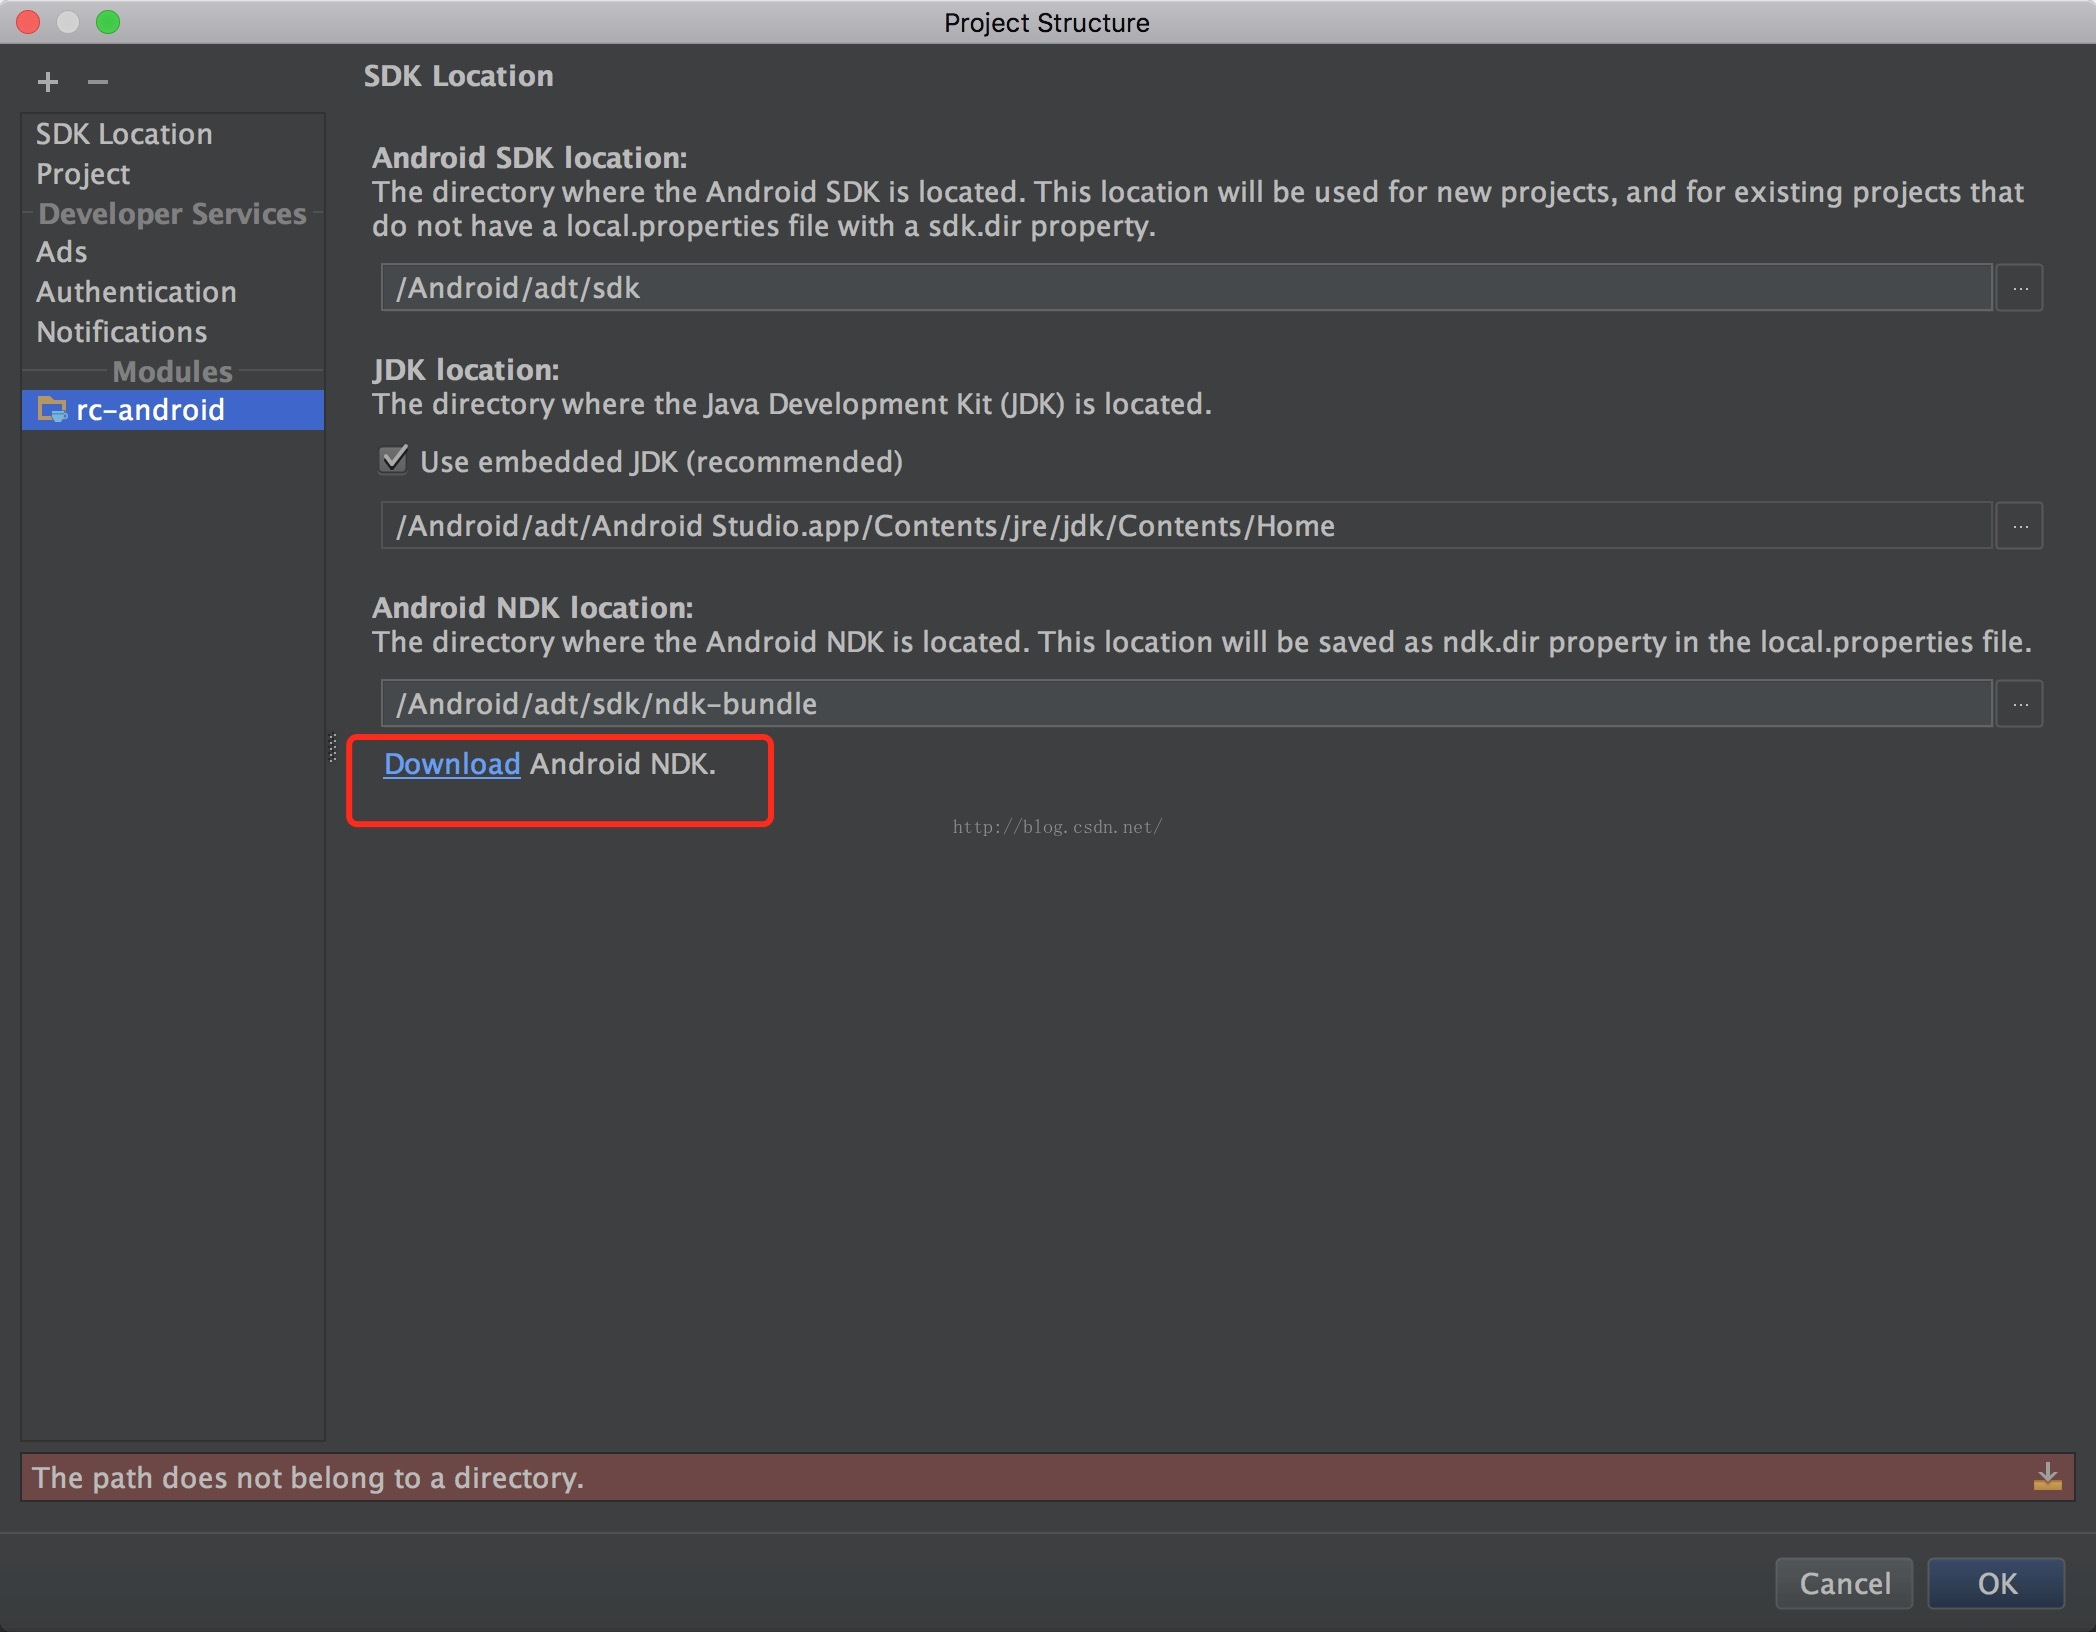Click the download icon in error bar

pyautogui.click(x=2047, y=1477)
